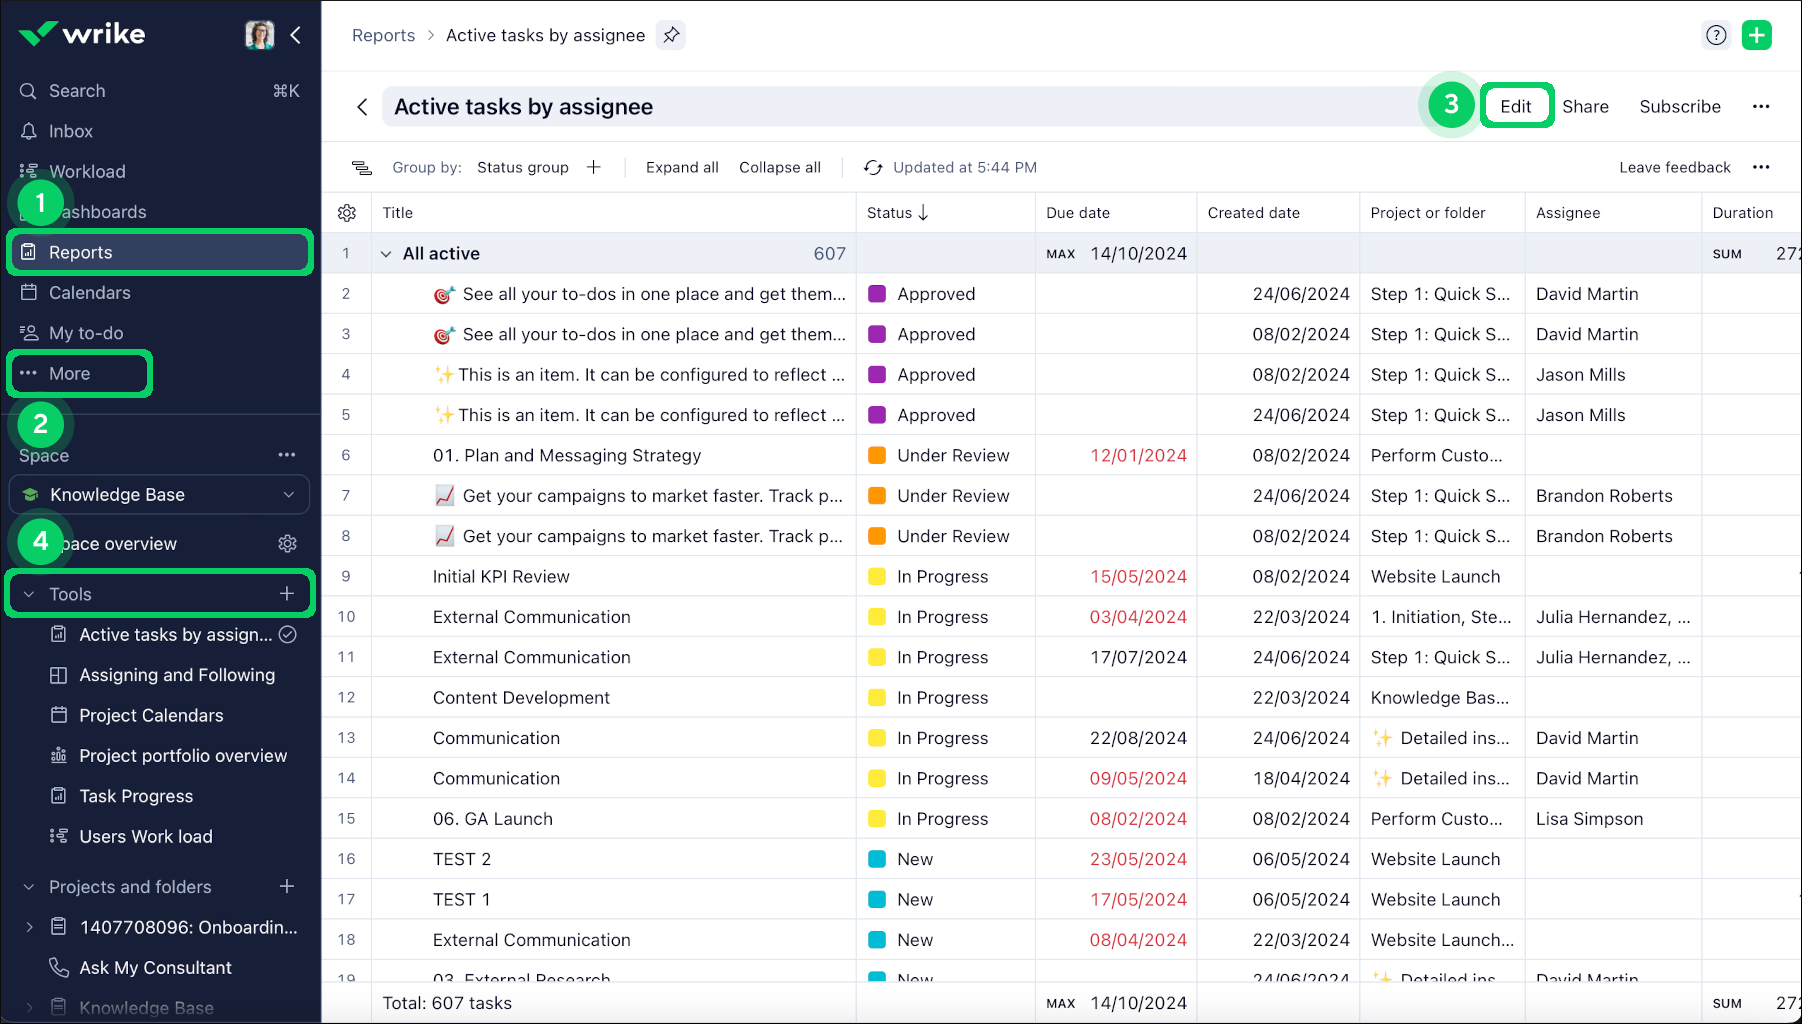Screen dimensions: 1802x1024
Task: Open Calendars in the sidebar
Action: pyautogui.click(x=89, y=293)
